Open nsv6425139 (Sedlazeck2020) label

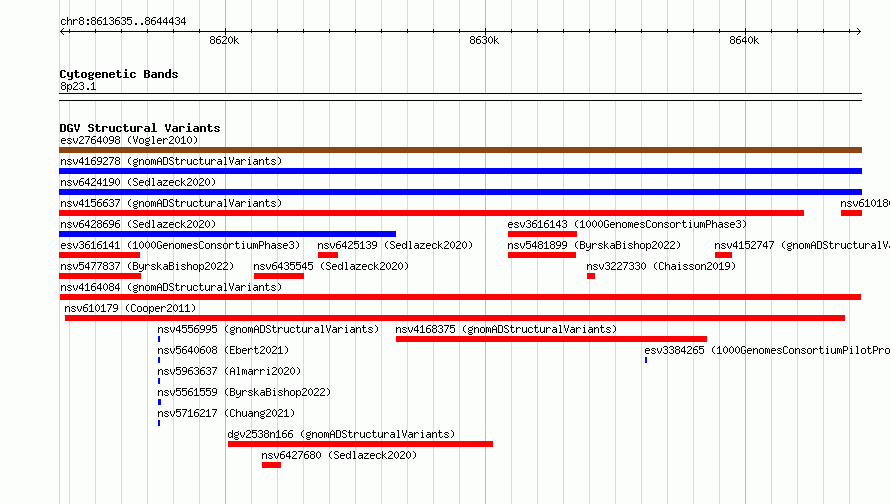click(x=395, y=245)
